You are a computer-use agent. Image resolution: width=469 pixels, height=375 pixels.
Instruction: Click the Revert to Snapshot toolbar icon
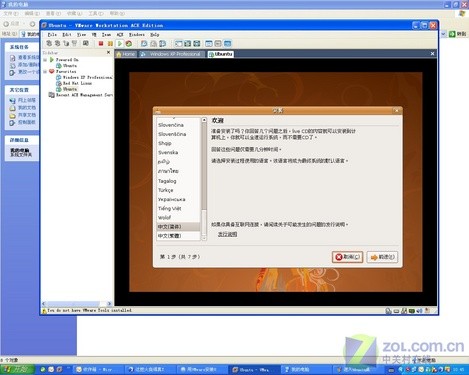click(153, 43)
